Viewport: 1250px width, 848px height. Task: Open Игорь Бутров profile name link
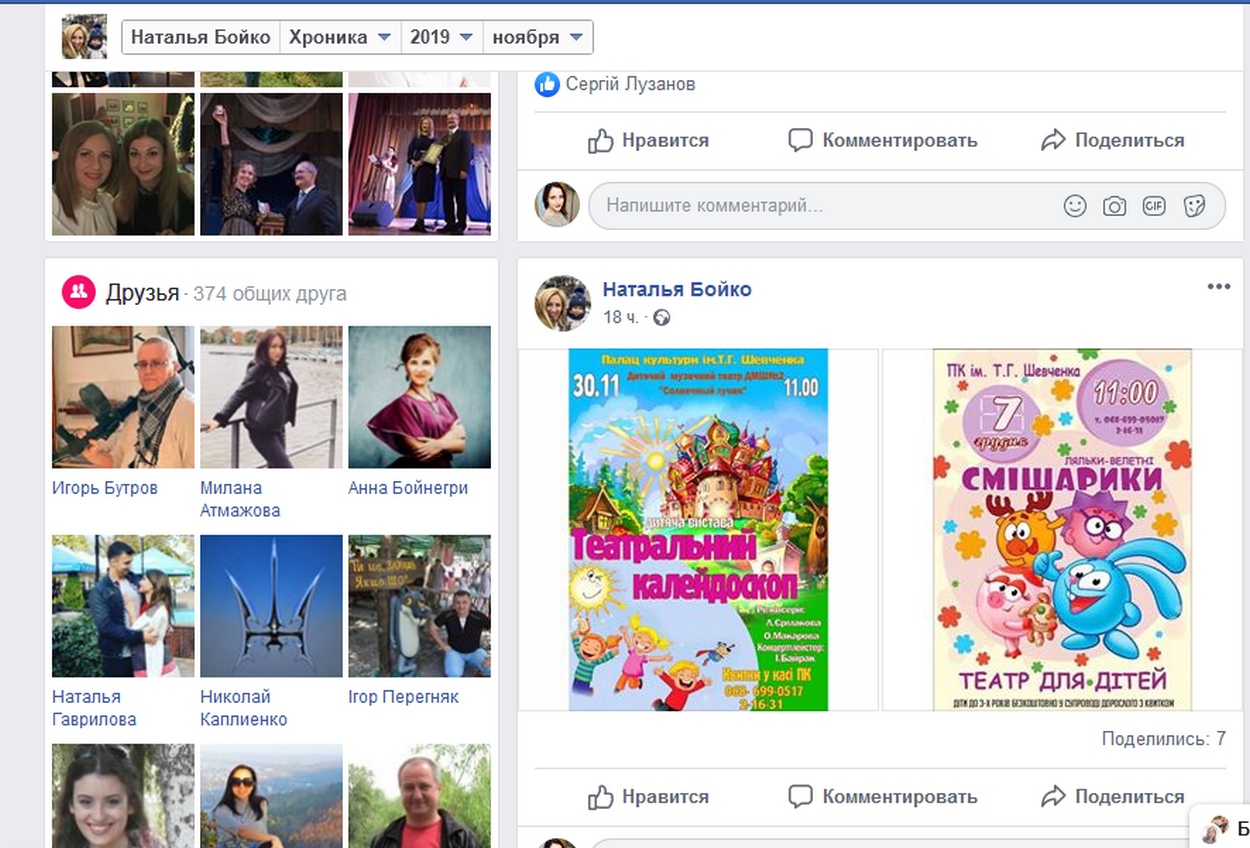(x=105, y=488)
